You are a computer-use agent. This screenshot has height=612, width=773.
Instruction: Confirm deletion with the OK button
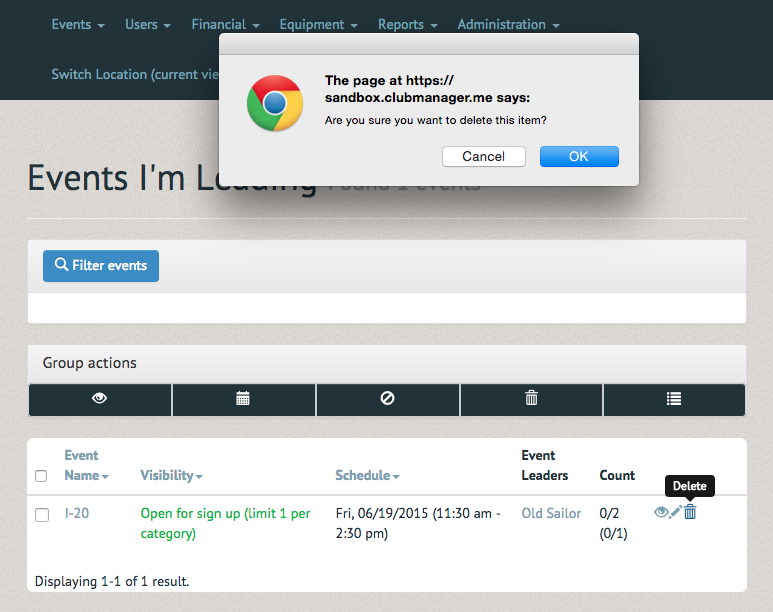579,156
